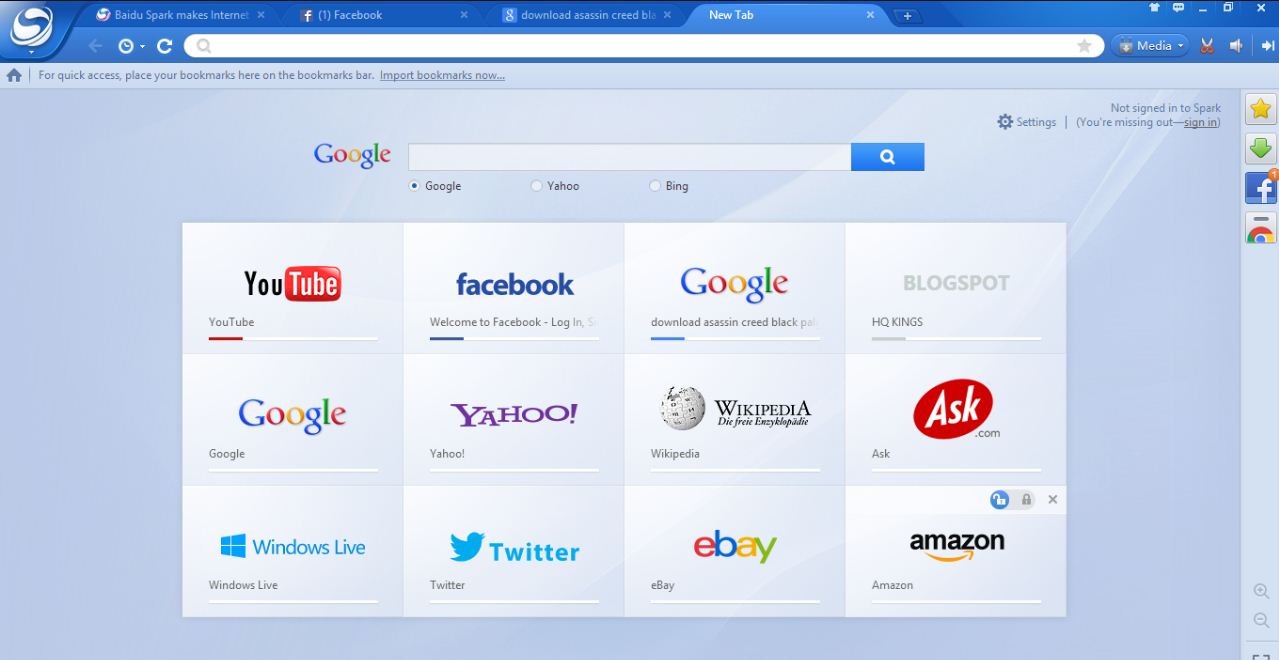
Task: Select the Yahoo search engine radio button
Action: pos(536,186)
